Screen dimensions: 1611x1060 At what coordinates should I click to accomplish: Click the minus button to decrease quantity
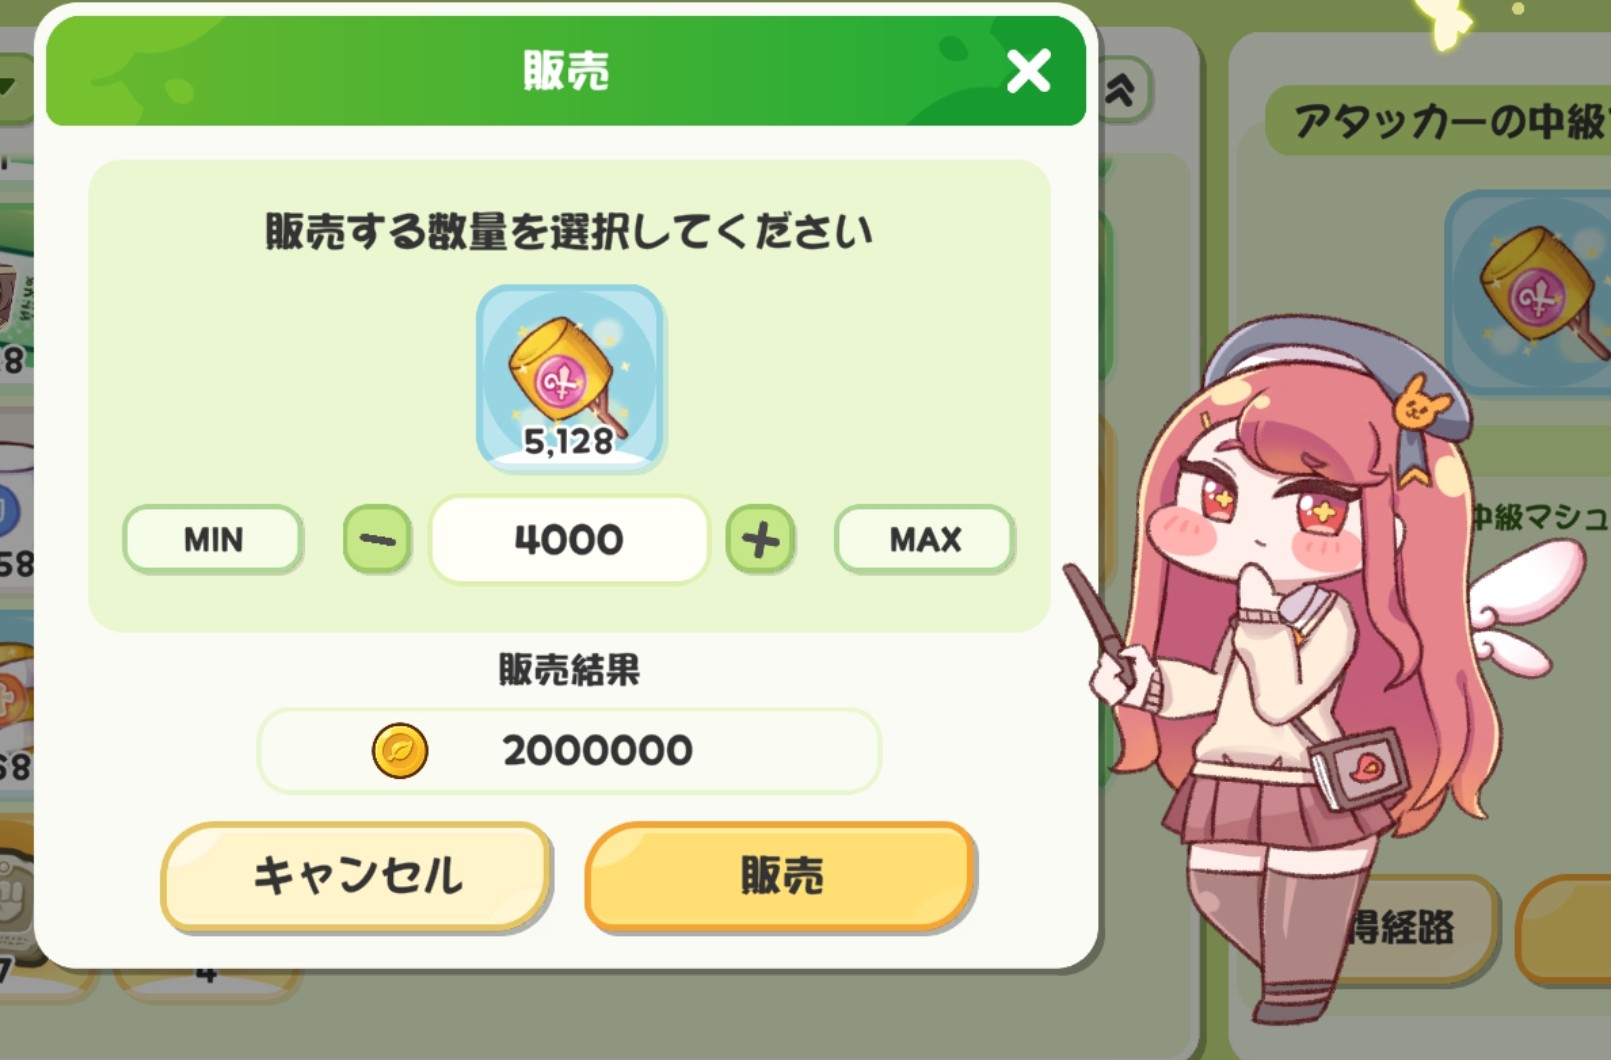(x=377, y=540)
